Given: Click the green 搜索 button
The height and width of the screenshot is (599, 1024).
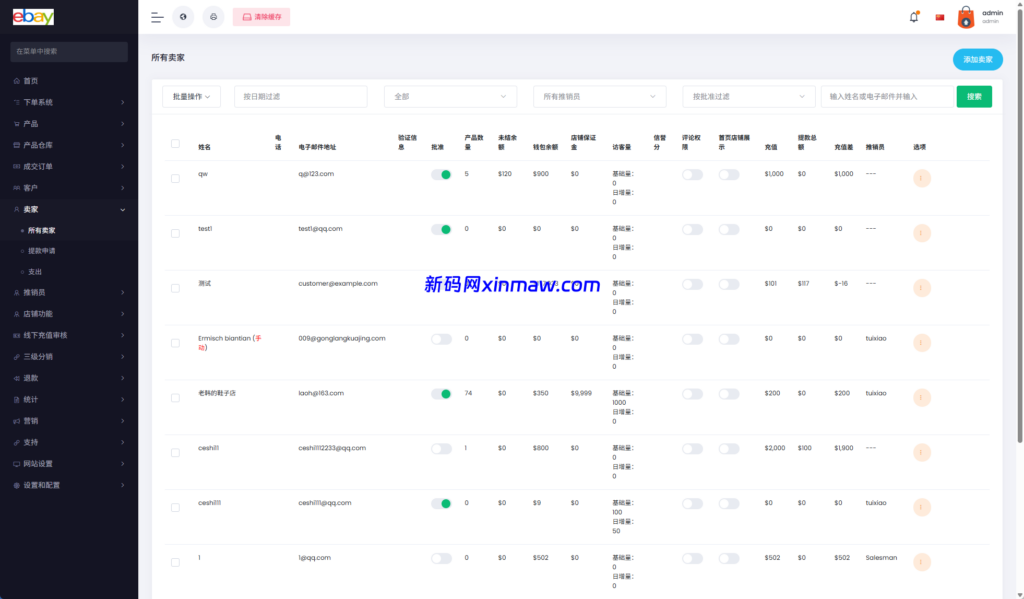Looking at the screenshot, I should tap(974, 96).
